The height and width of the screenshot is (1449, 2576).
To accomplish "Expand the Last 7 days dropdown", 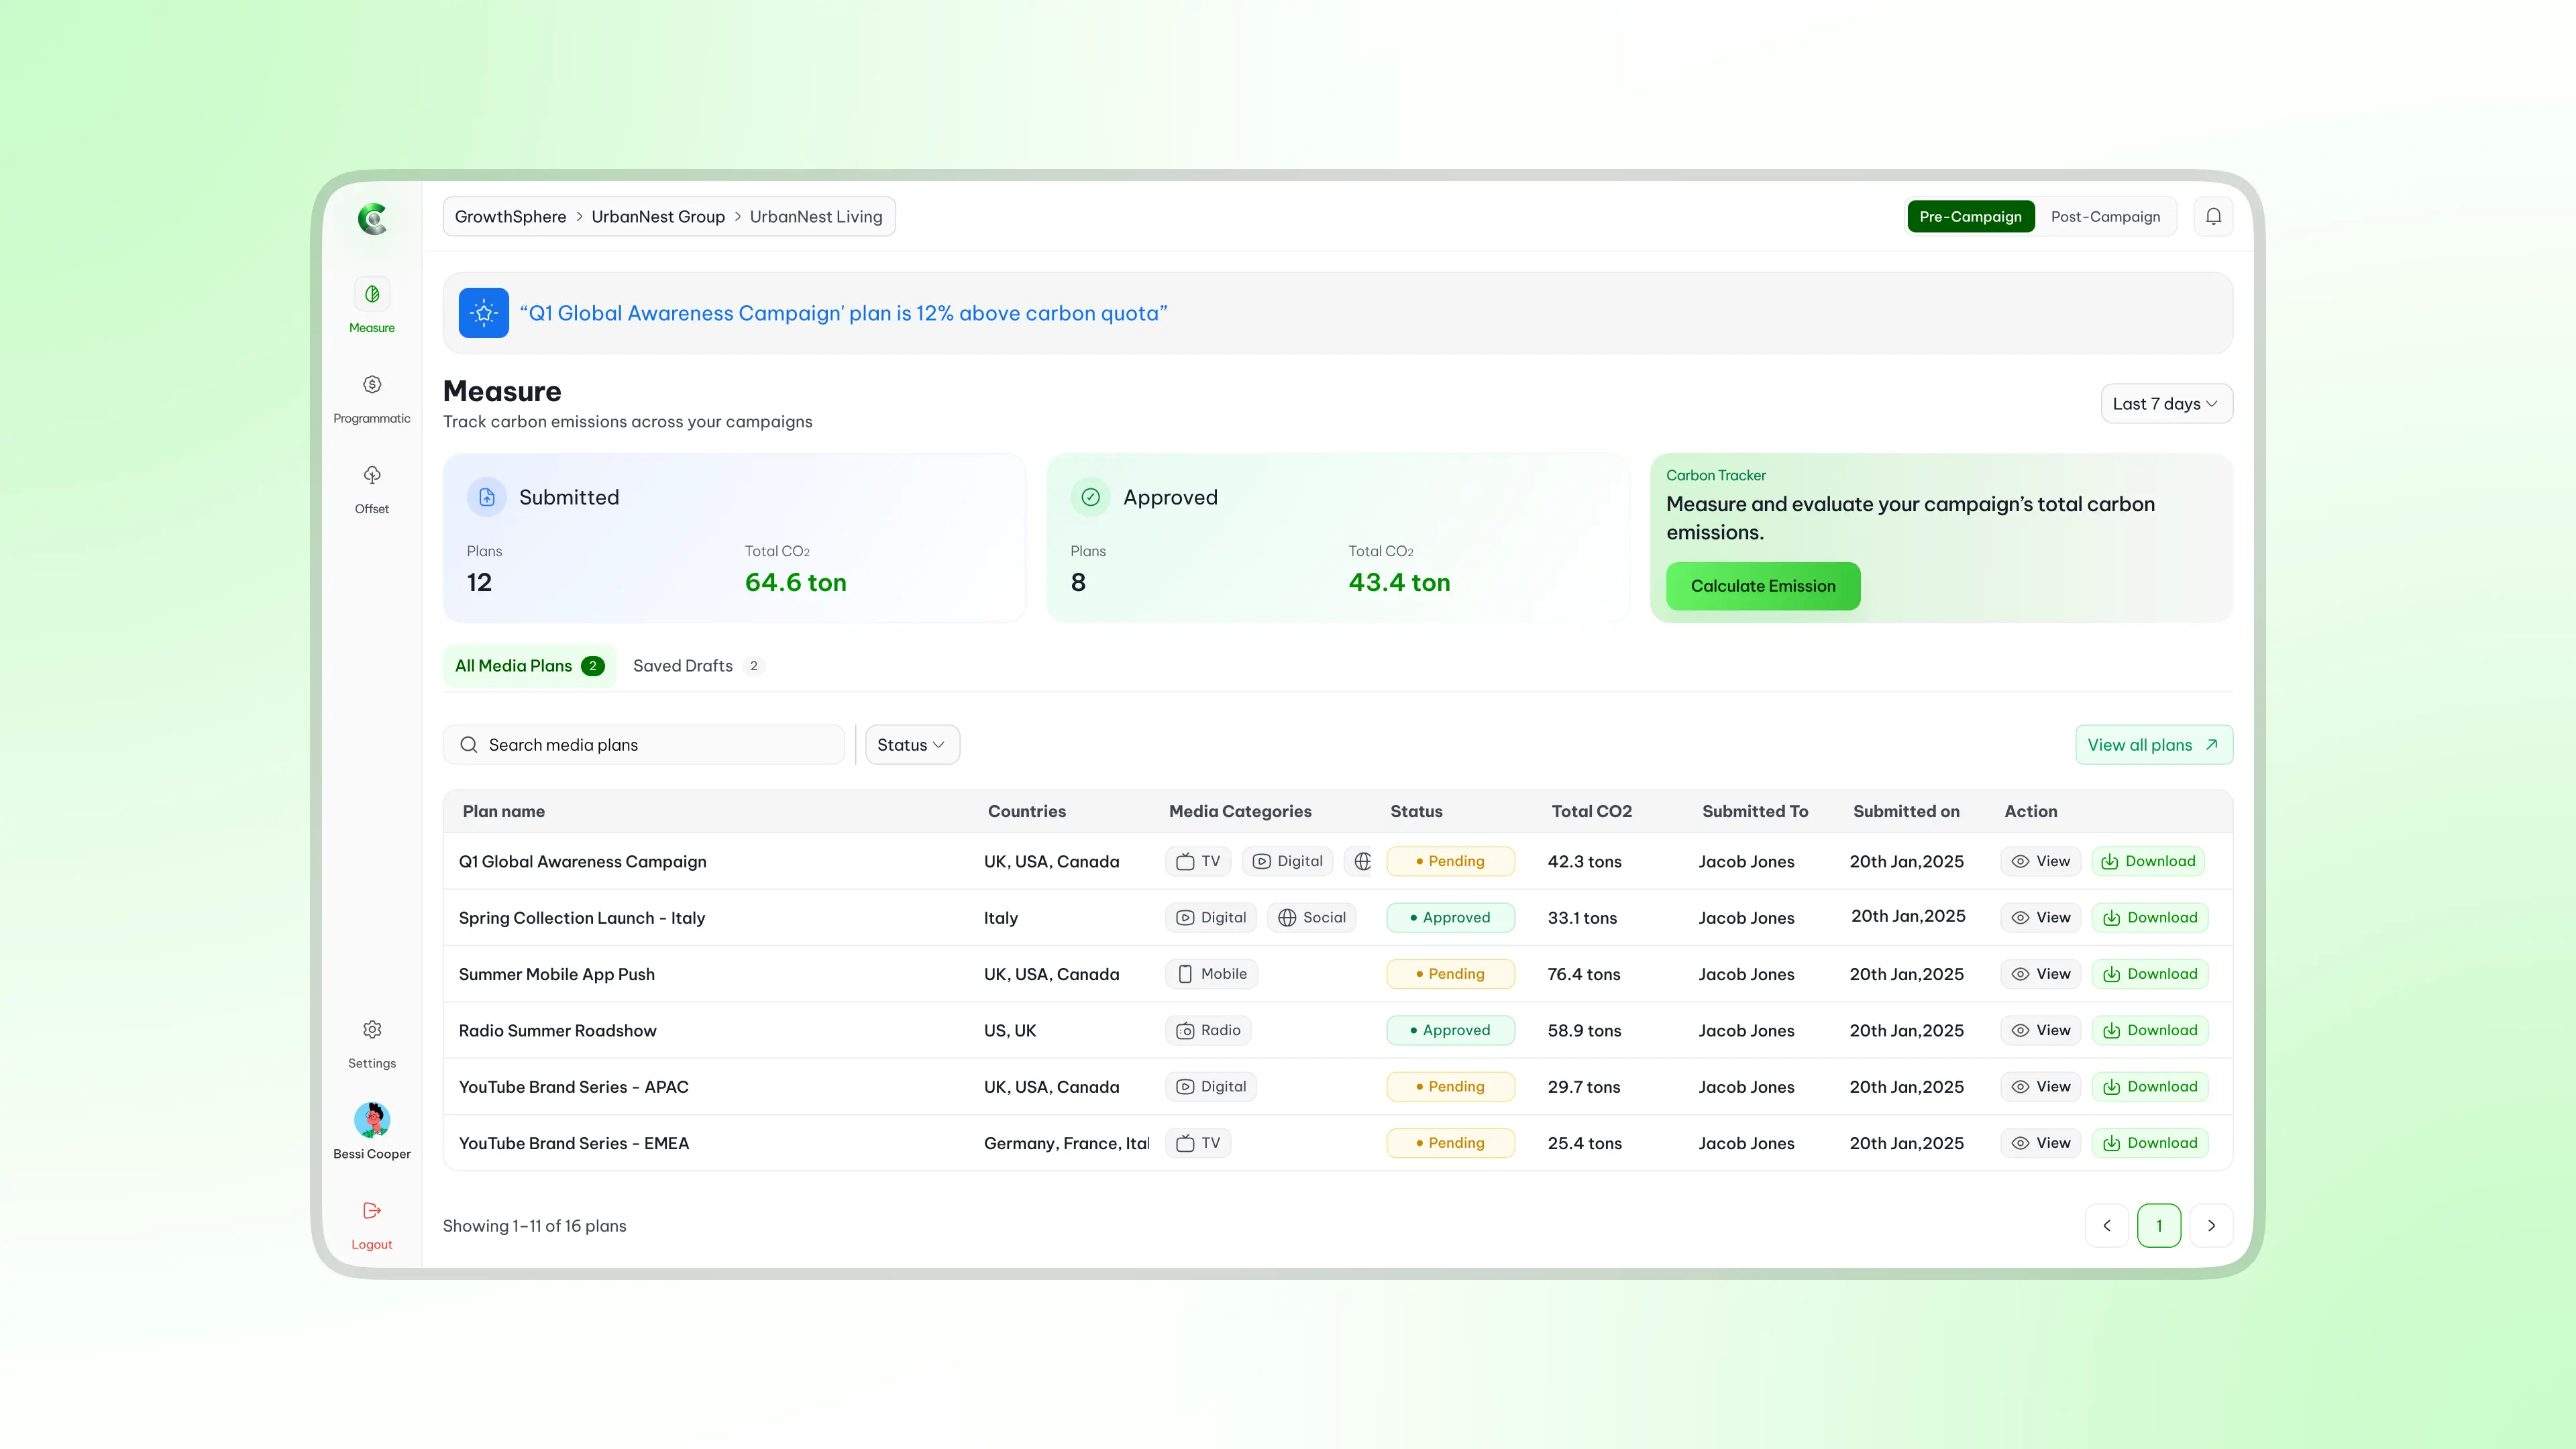I will pos(2166,404).
